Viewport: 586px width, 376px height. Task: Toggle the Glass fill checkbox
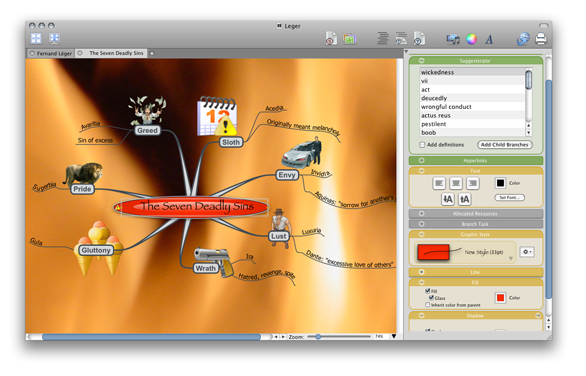click(x=431, y=298)
